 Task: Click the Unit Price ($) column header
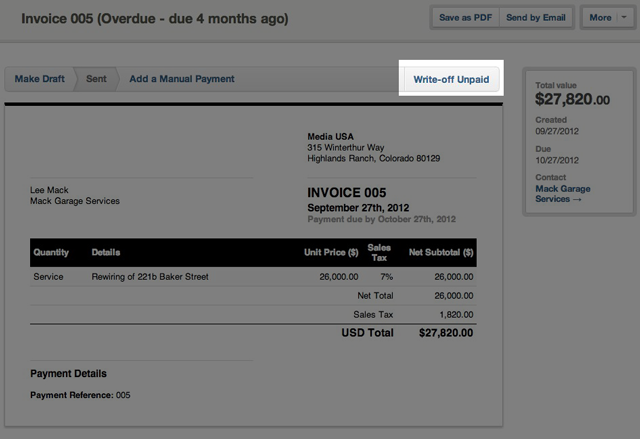tap(331, 252)
